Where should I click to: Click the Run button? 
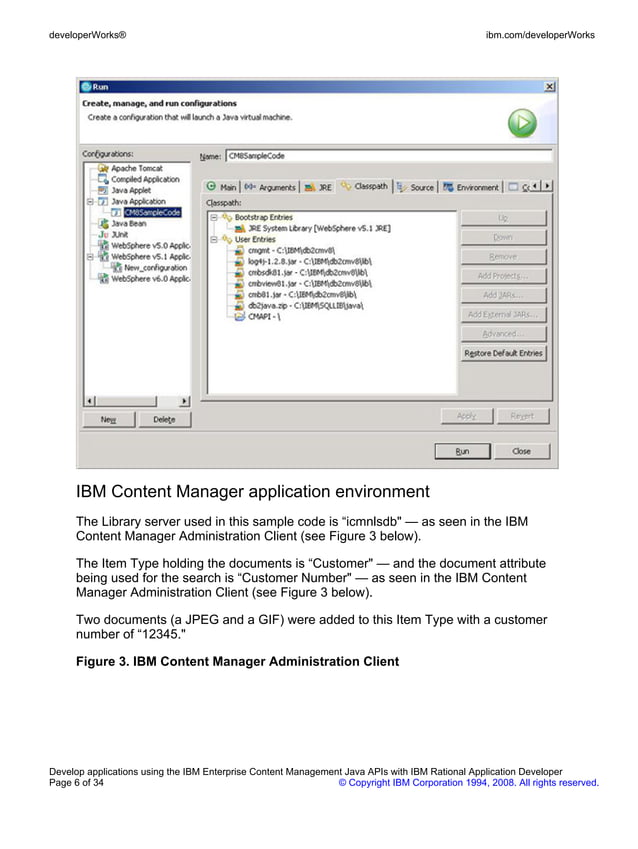(x=463, y=451)
